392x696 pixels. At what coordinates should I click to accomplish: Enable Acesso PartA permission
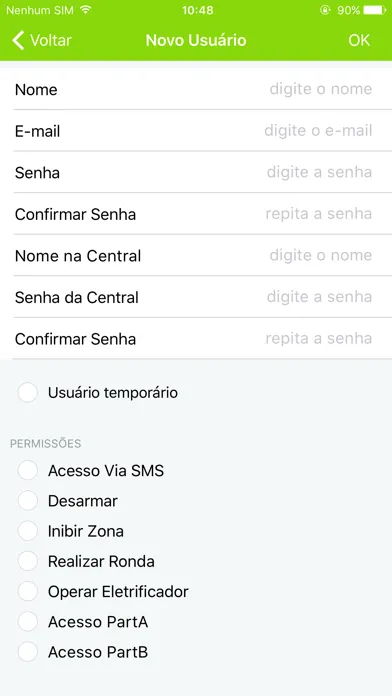[28, 622]
